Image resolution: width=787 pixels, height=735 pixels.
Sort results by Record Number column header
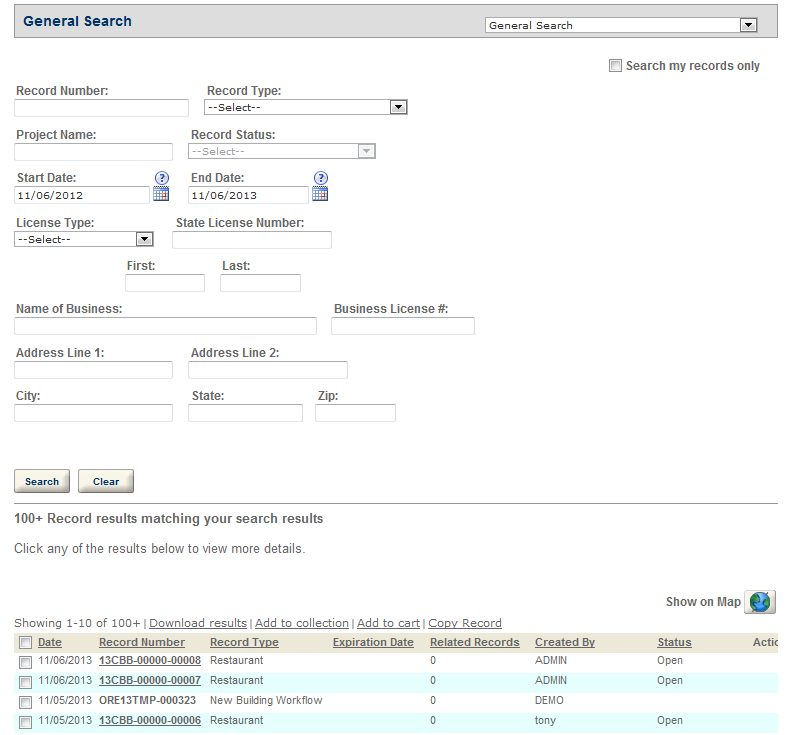(142, 642)
